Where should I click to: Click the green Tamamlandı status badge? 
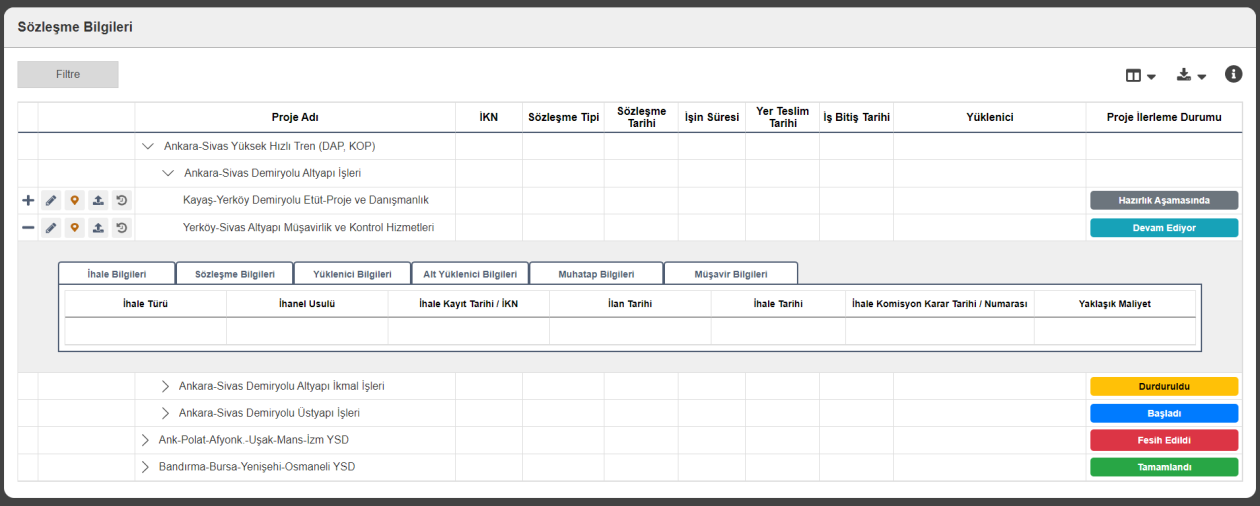tap(1163, 467)
